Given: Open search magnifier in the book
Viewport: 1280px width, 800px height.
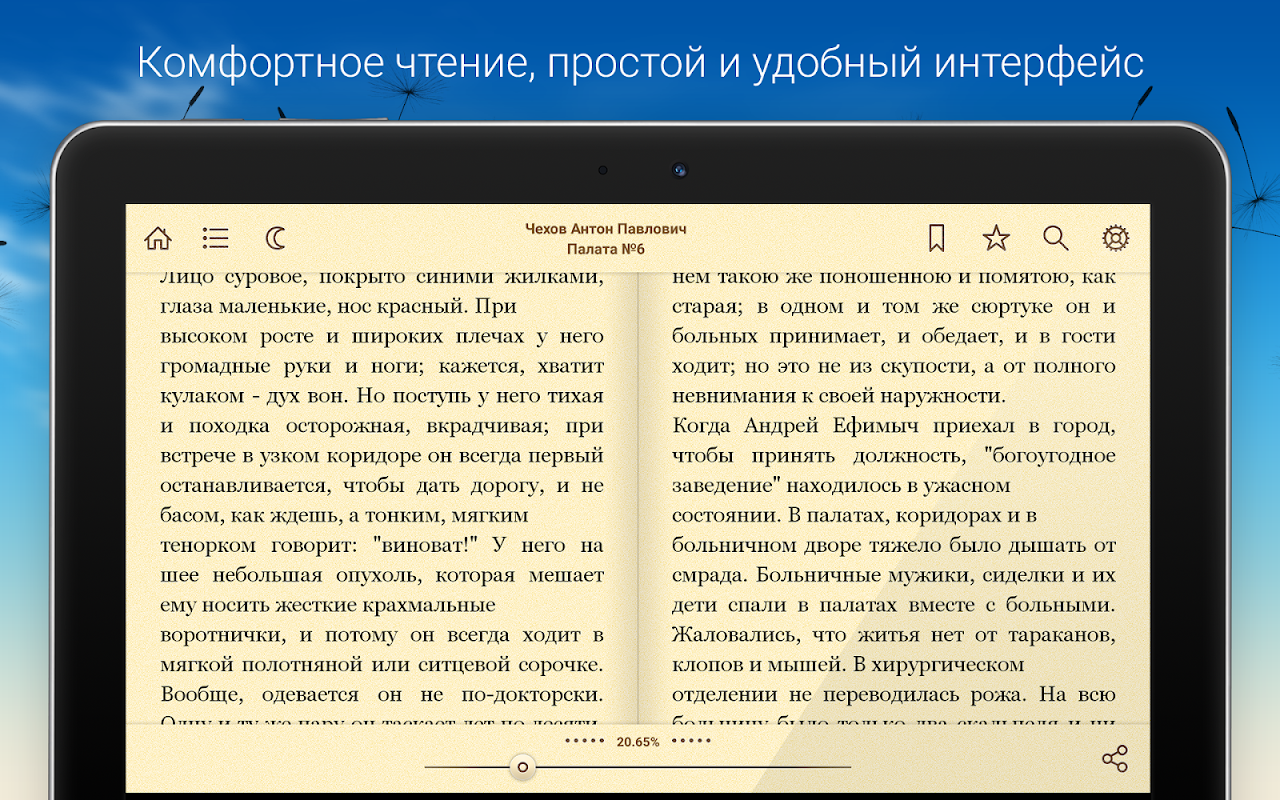Looking at the screenshot, I should 1056,238.
